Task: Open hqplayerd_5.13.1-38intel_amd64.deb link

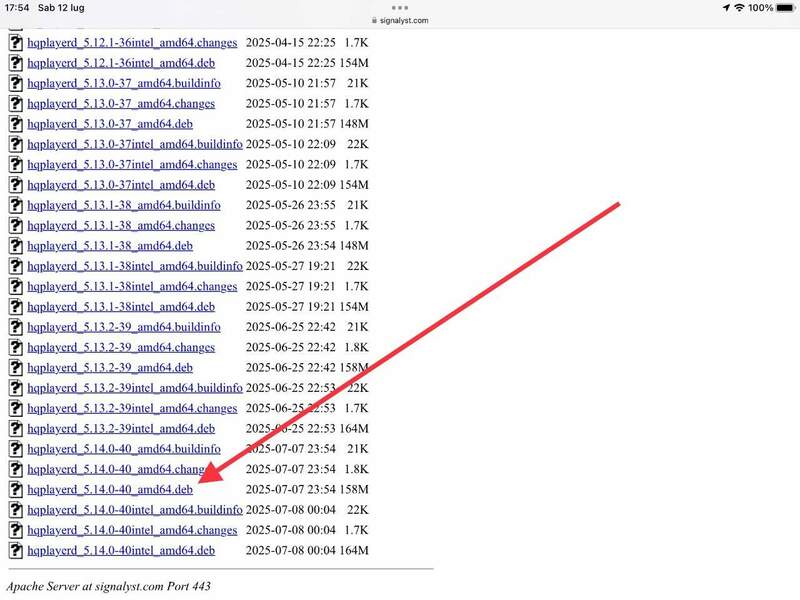Action: click(120, 307)
